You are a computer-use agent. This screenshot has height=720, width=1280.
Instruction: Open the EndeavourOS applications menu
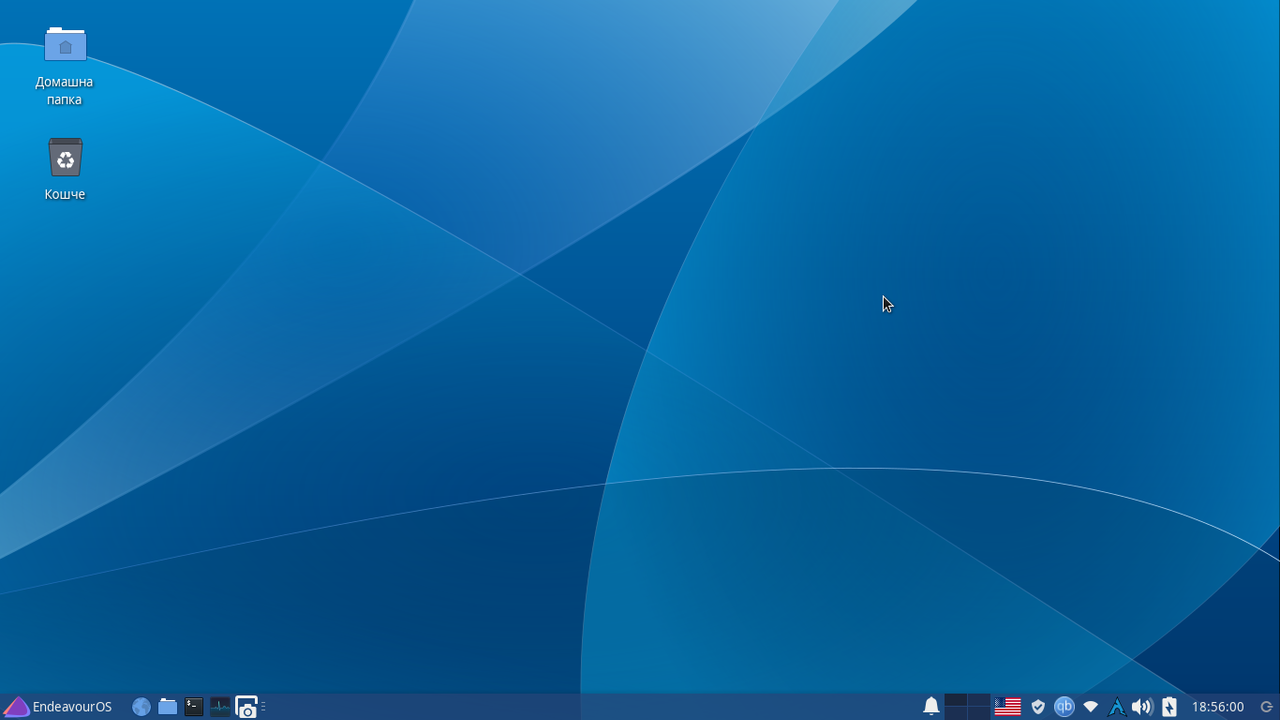click(x=58, y=707)
